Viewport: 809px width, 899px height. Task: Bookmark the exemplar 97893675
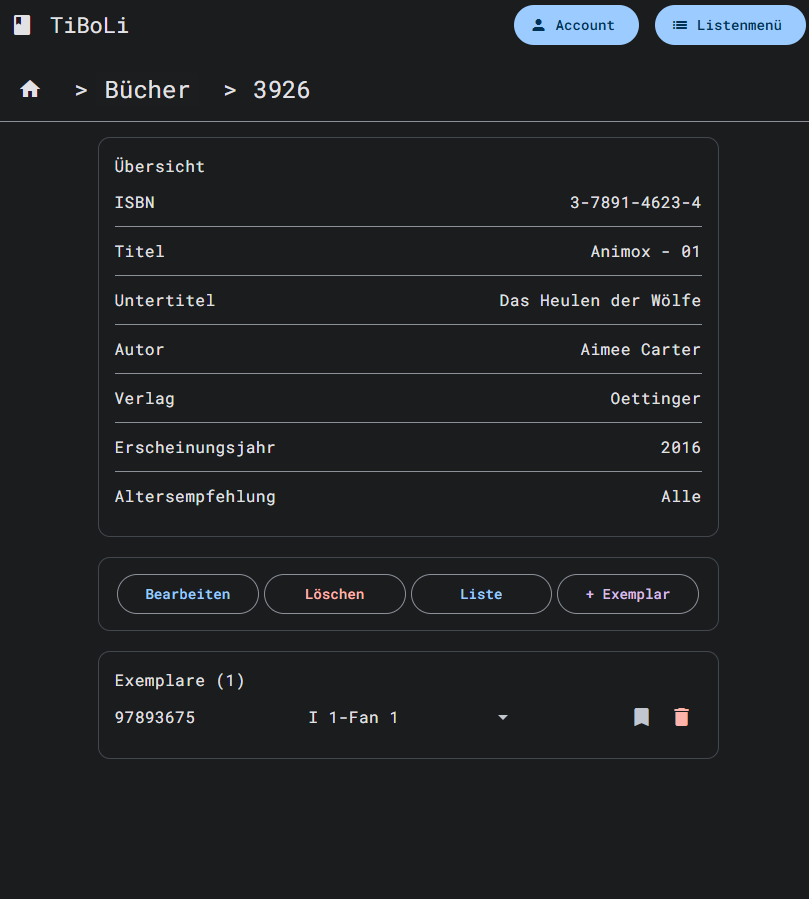[641, 717]
